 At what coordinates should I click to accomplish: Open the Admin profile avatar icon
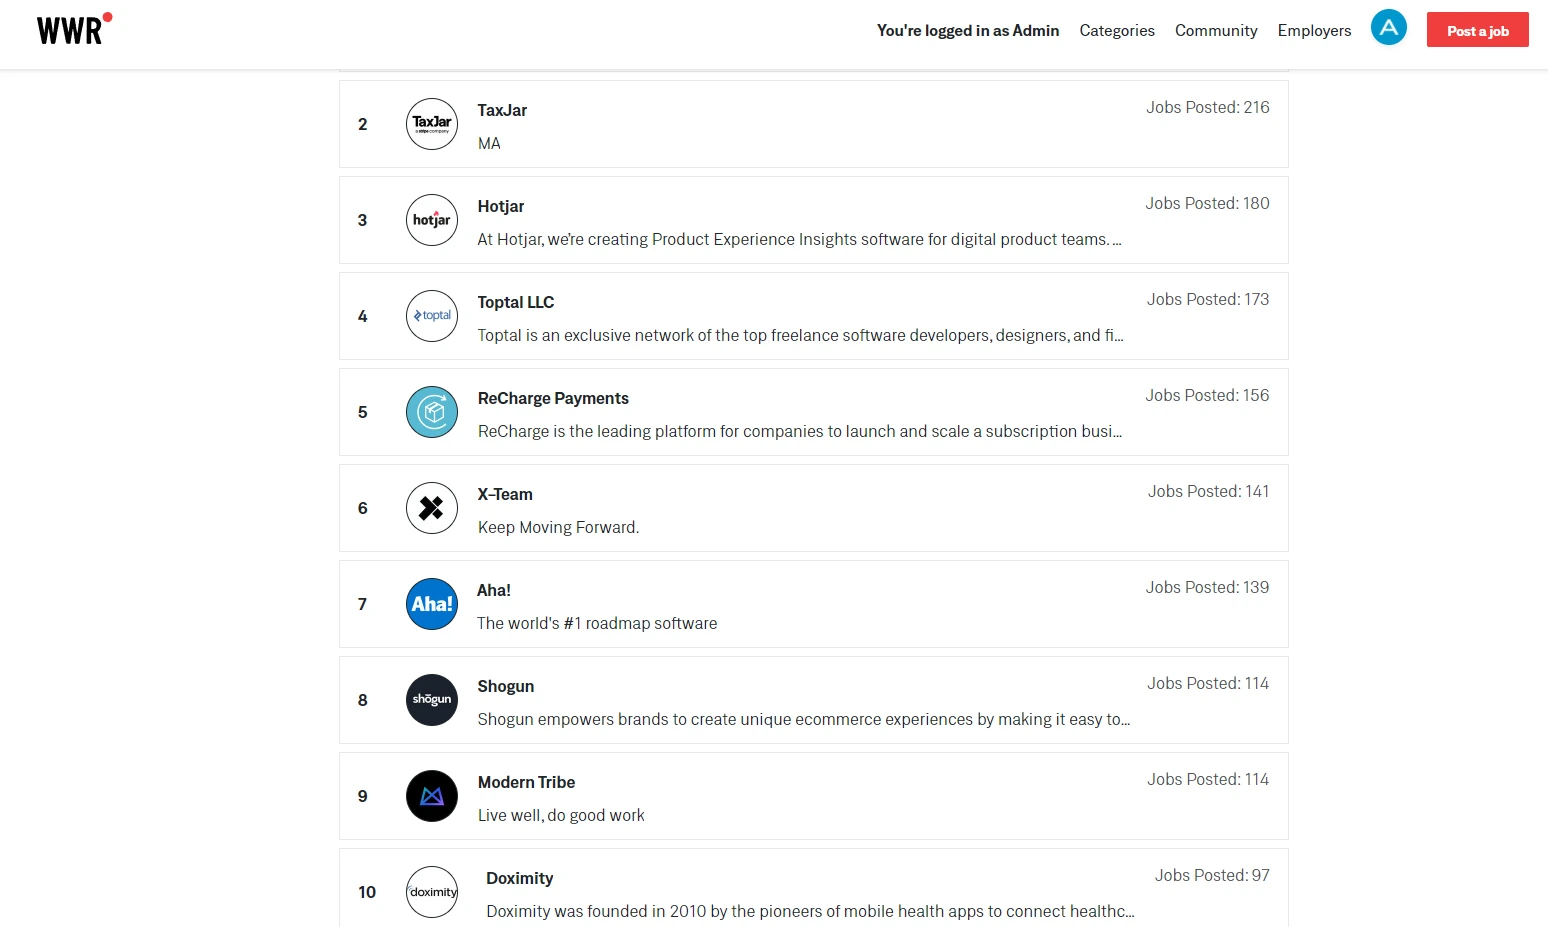1388,28
